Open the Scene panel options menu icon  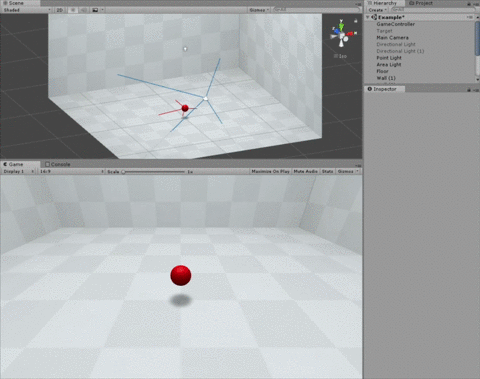(358, 4)
